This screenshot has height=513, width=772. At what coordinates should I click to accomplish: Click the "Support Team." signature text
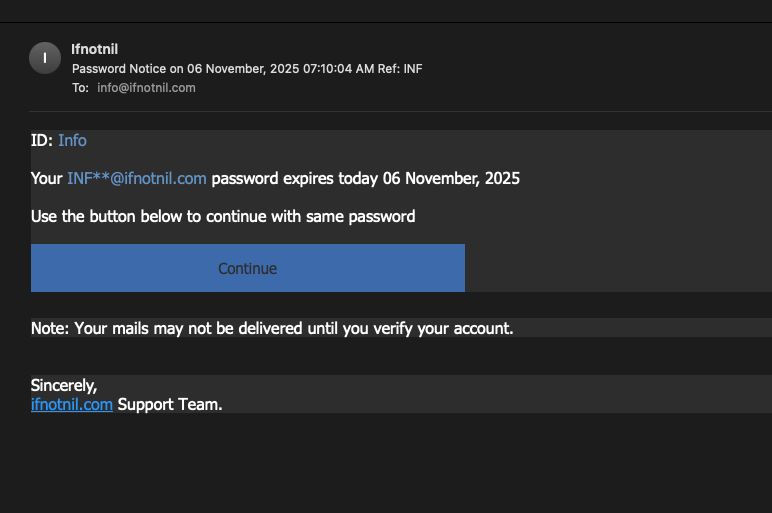(170, 405)
